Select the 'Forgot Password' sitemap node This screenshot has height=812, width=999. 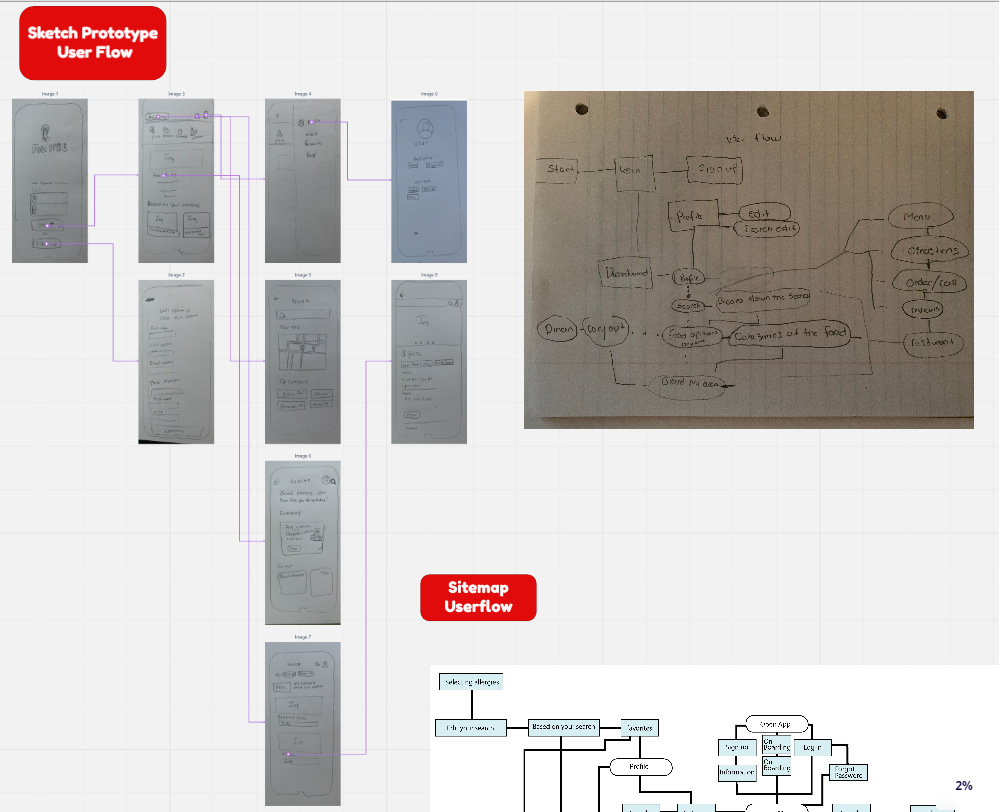(849, 772)
